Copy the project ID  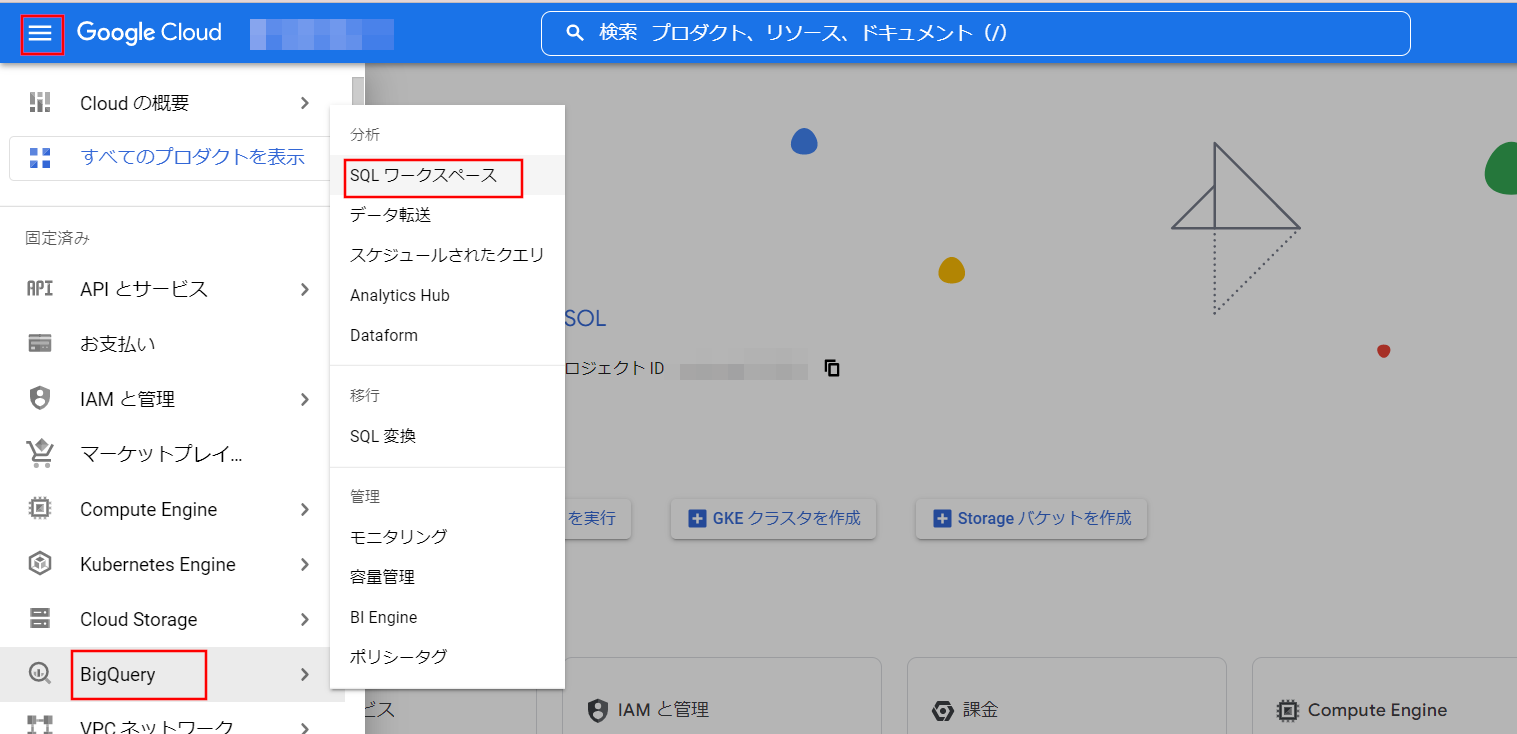pyautogui.click(x=832, y=367)
